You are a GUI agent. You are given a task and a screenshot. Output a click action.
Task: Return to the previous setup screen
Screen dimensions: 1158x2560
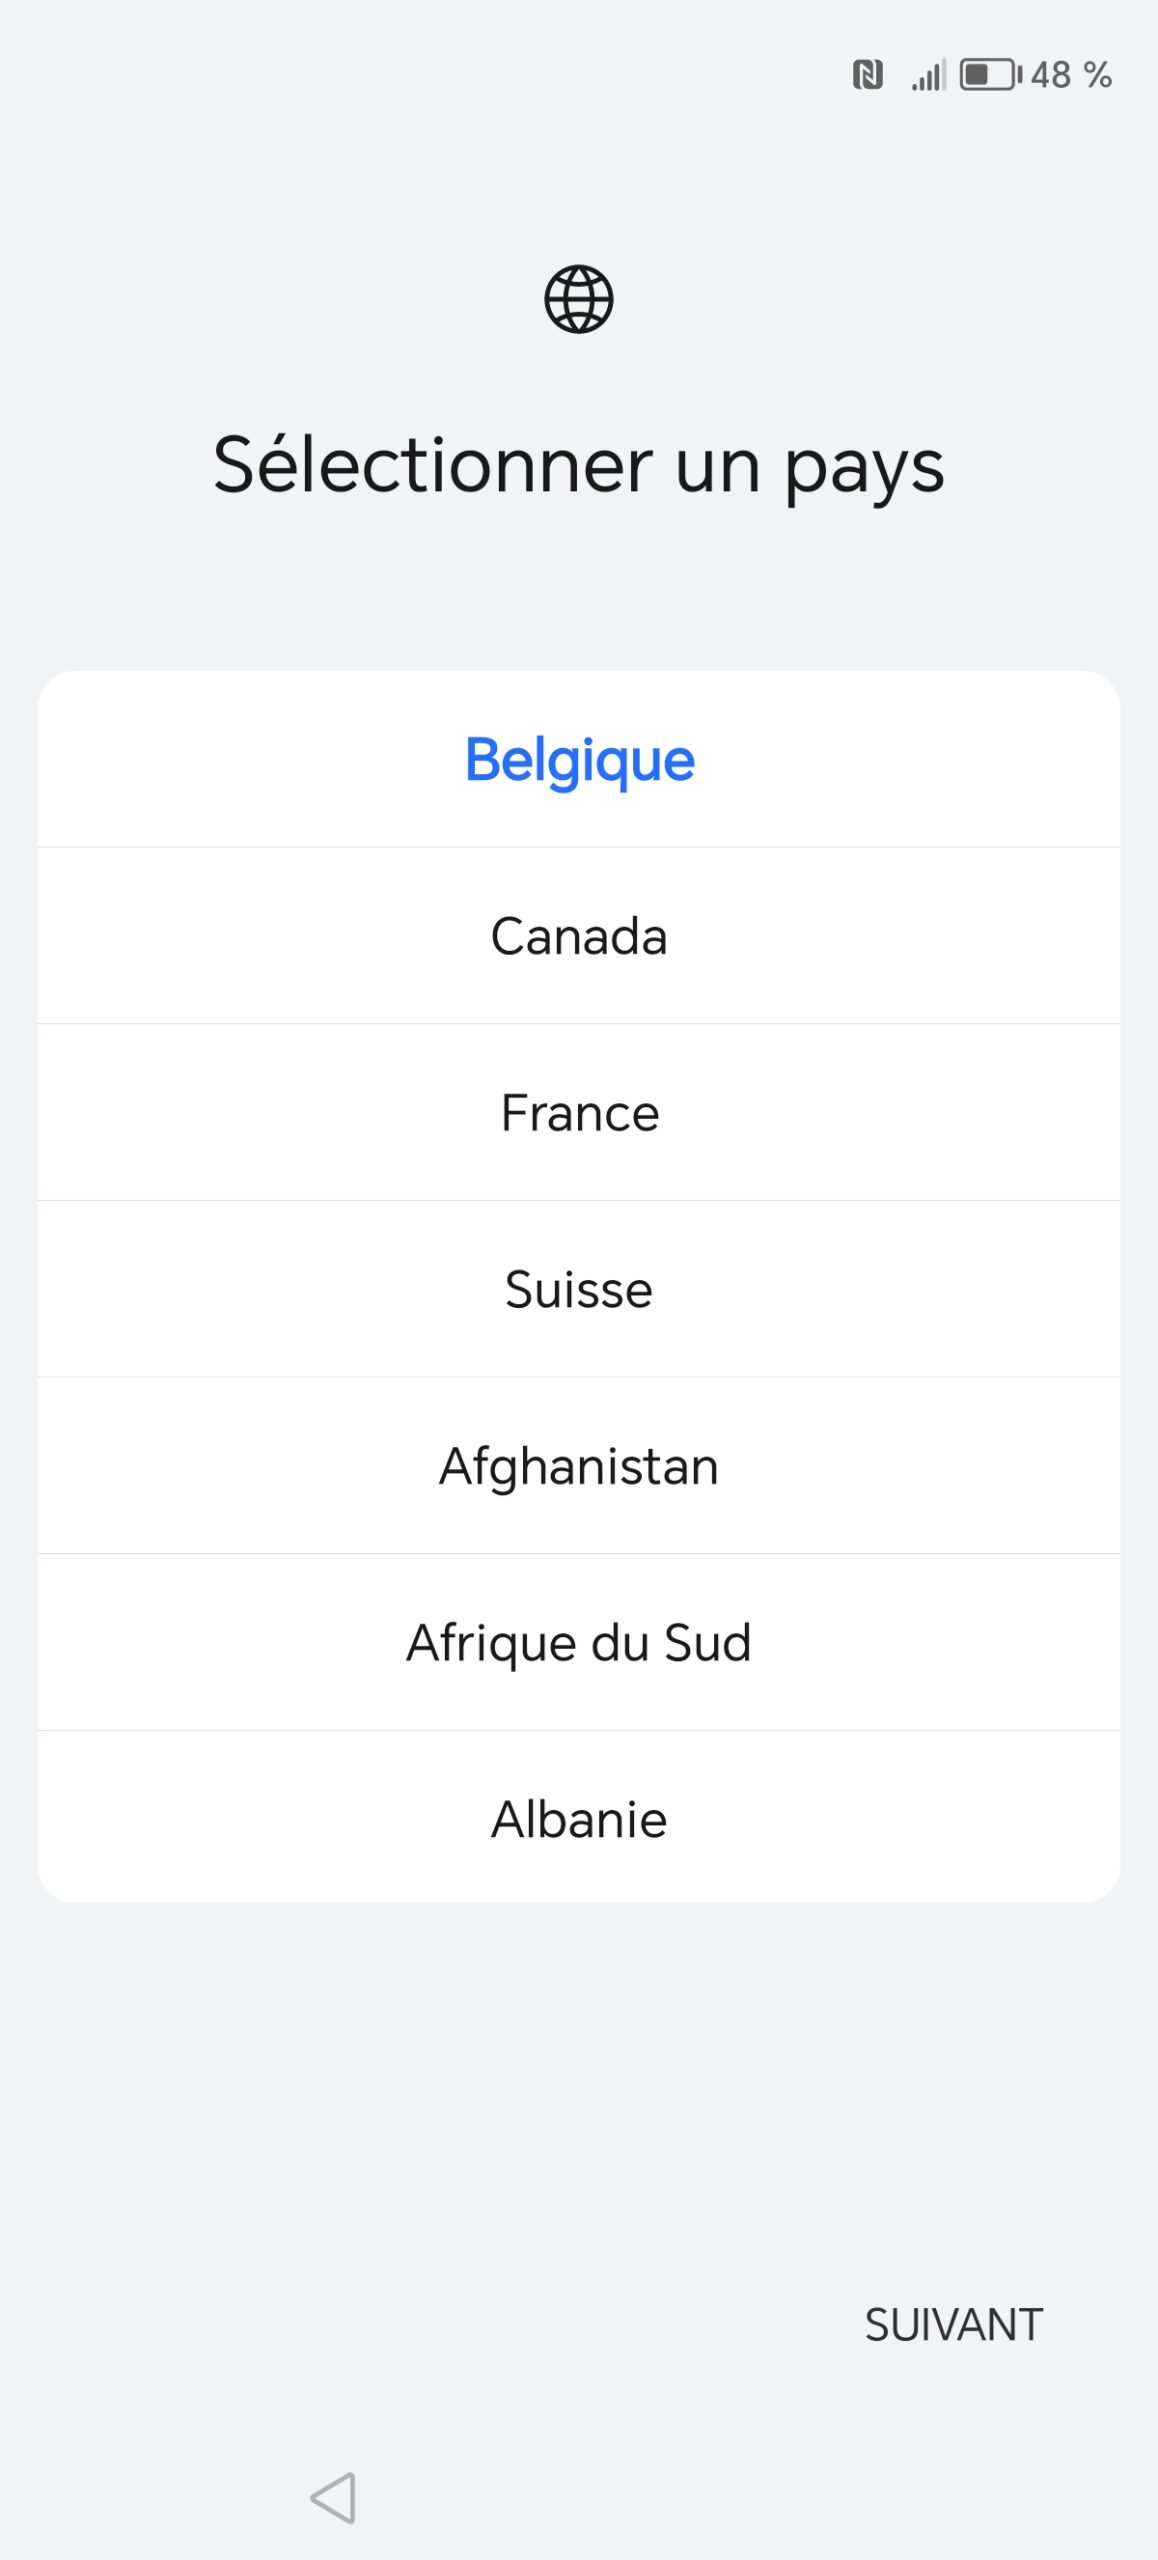(334, 2498)
